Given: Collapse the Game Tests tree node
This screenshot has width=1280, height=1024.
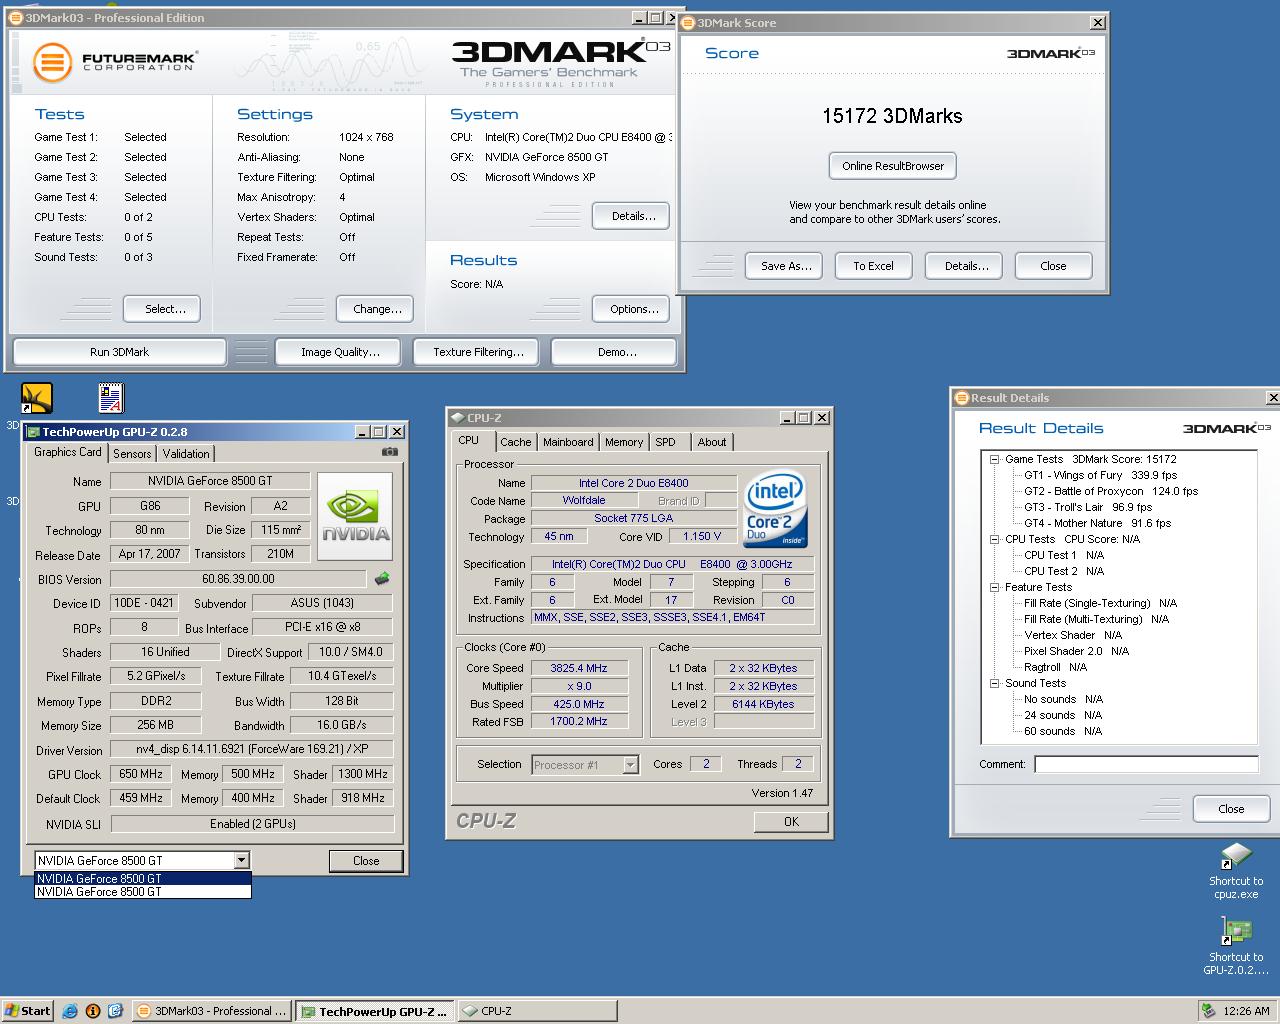Looking at the screenshot, I should (x=995, y=459).
